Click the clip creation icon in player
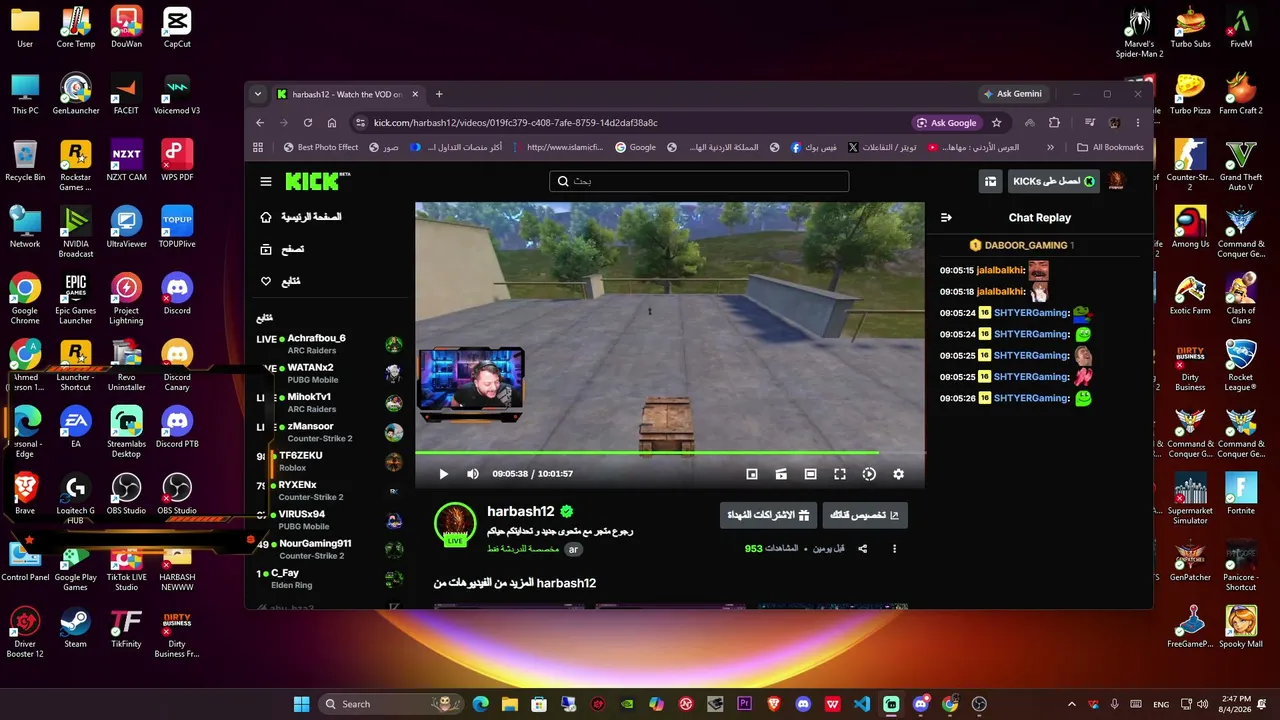Screen dimensions: 1280x720 pos(781,474)
